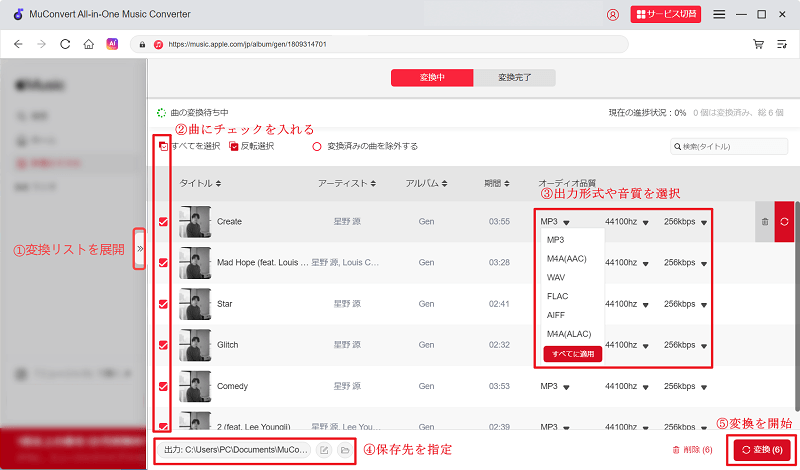Delete the Create track with trash icon
This screenshot has width=800, height=470.
point(765,221)
